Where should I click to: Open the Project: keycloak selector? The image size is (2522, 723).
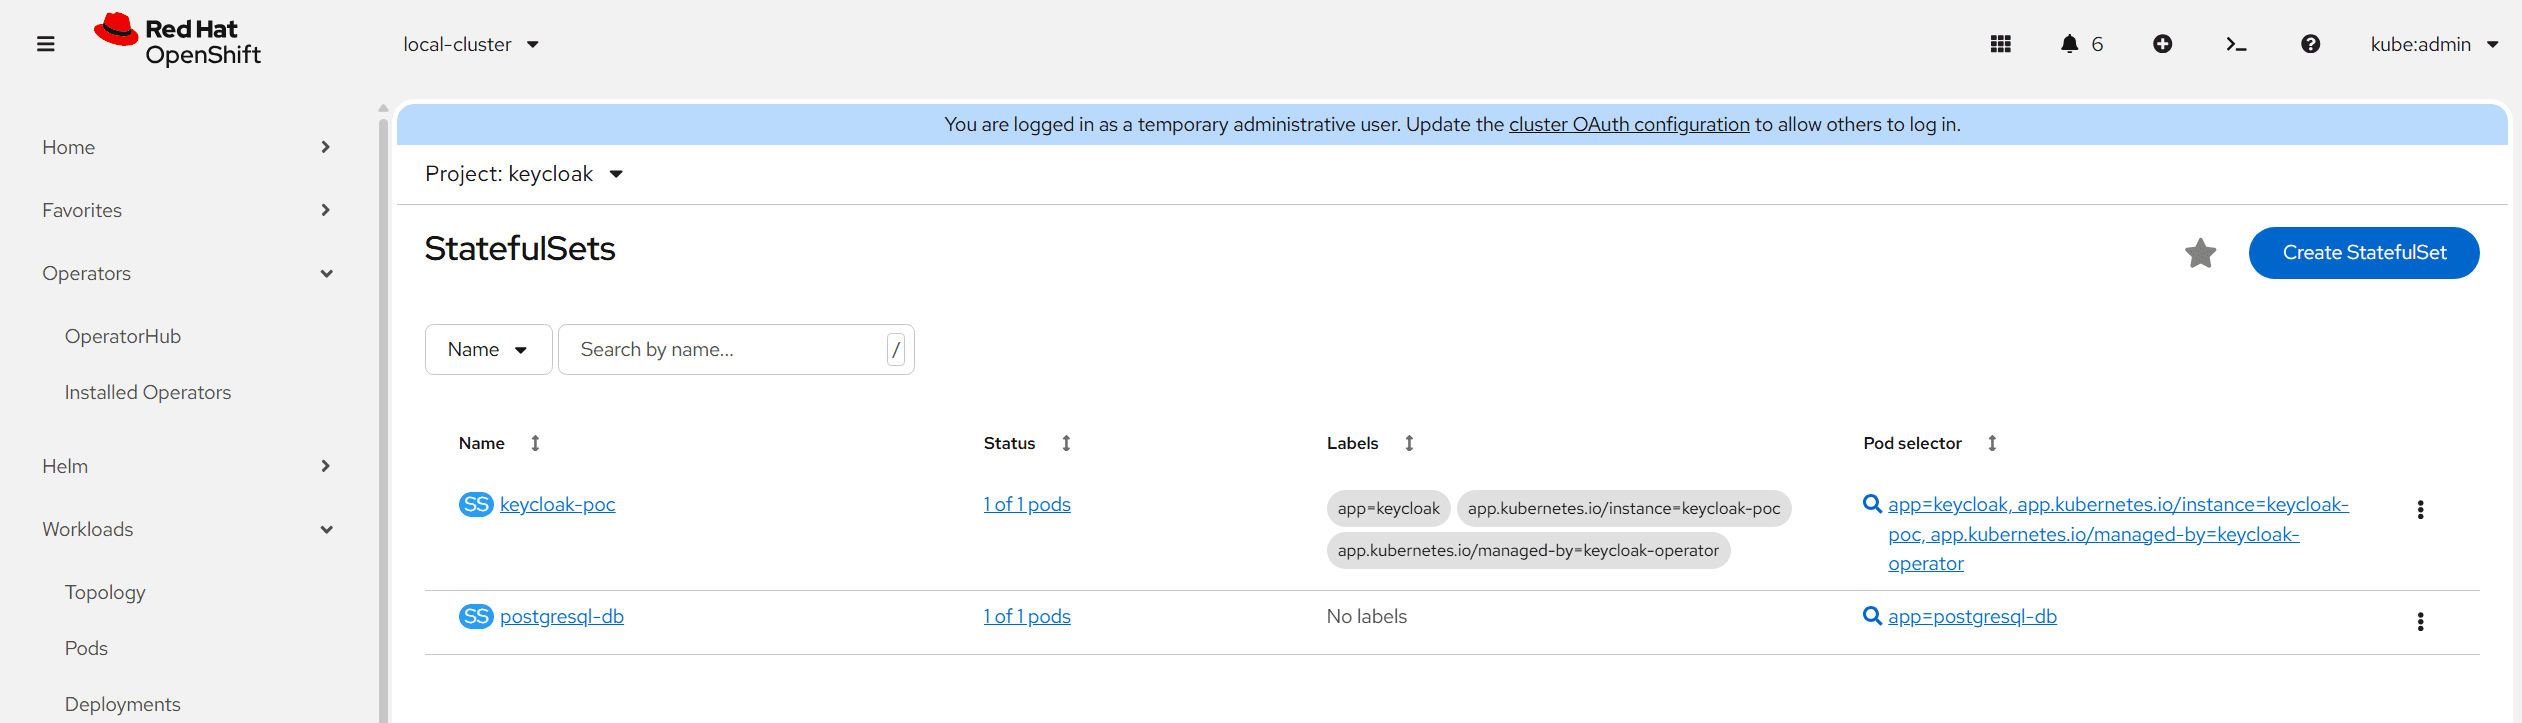click(524, 174)
